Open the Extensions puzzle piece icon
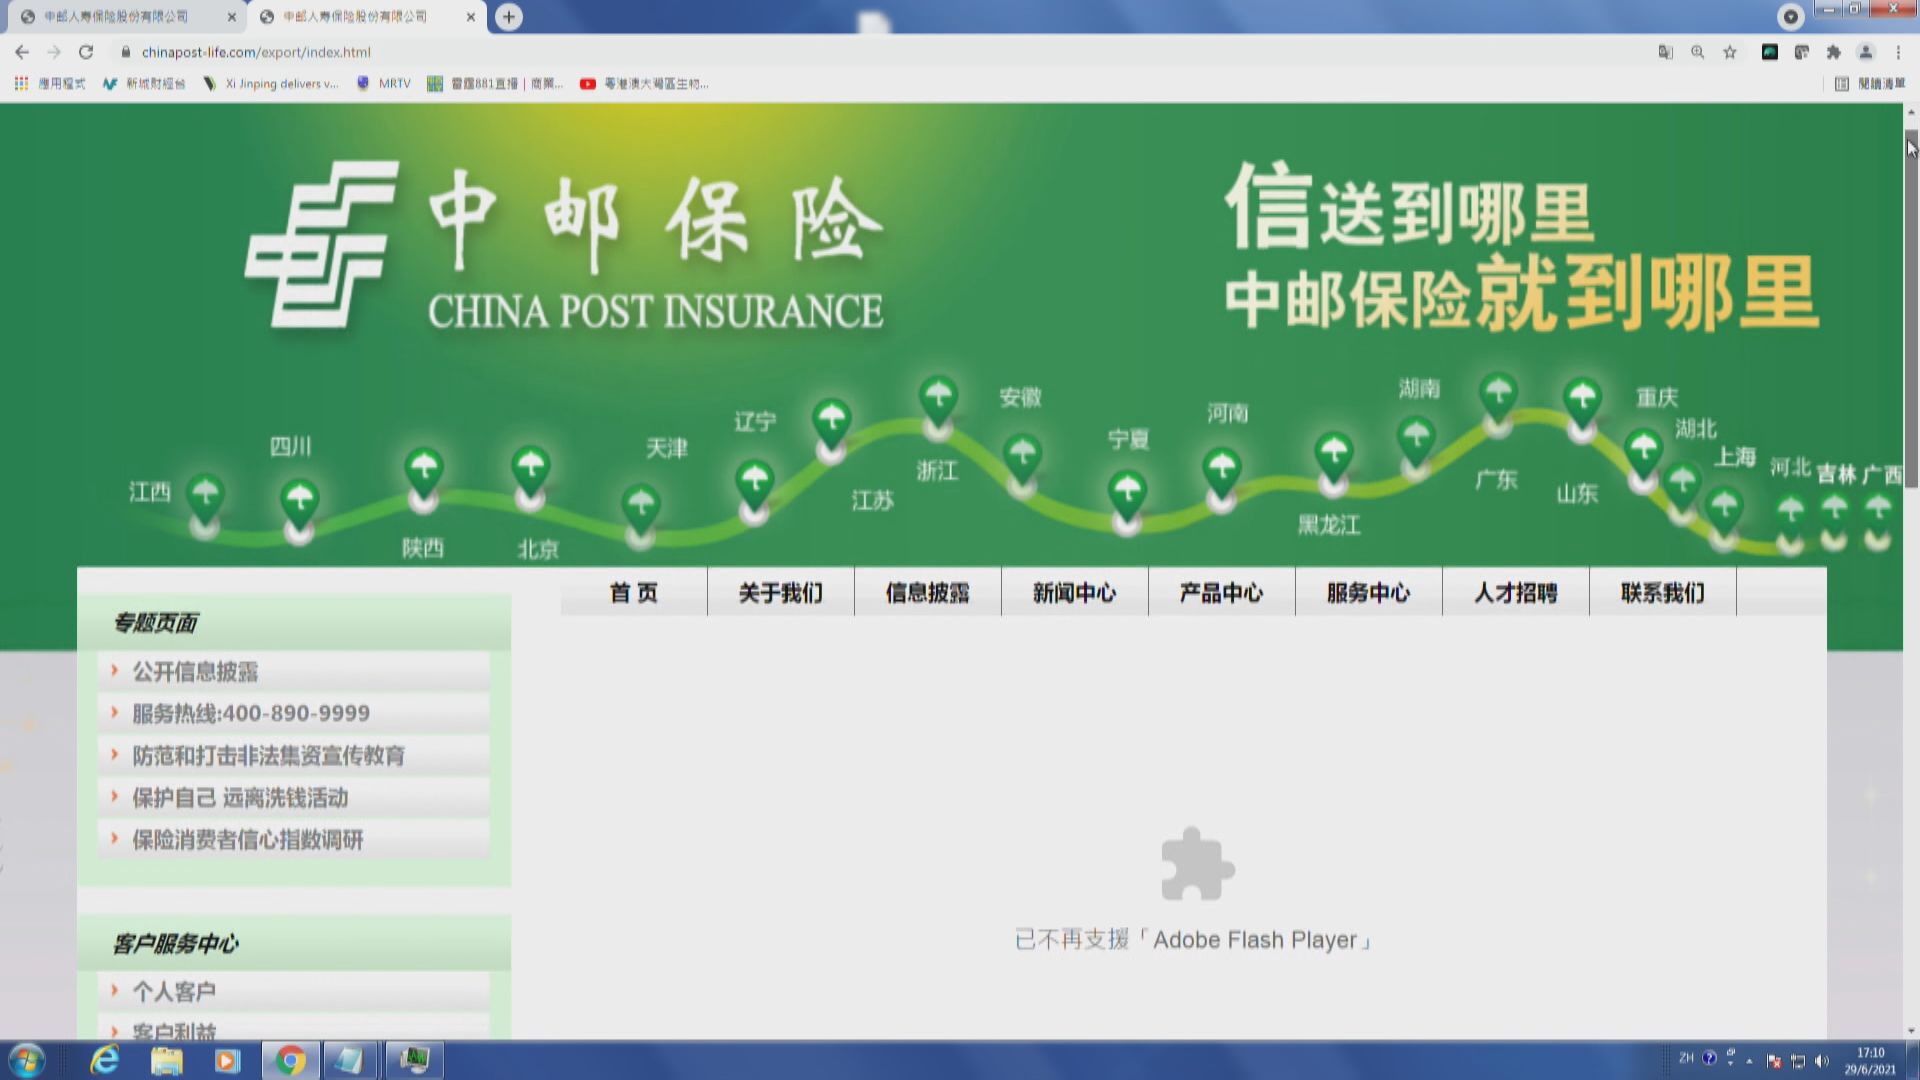Viewport: 1920px width, 1080px height. 1833,52
